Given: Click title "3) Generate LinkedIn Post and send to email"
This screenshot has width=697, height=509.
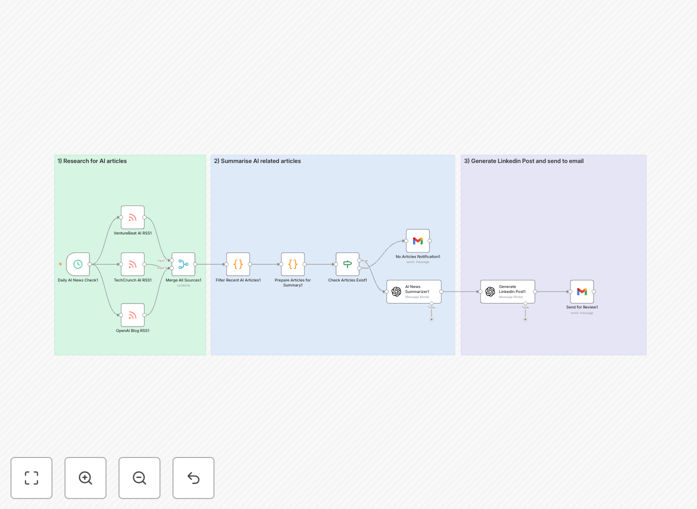Looking at the screenshot, I should coord(524,161).
